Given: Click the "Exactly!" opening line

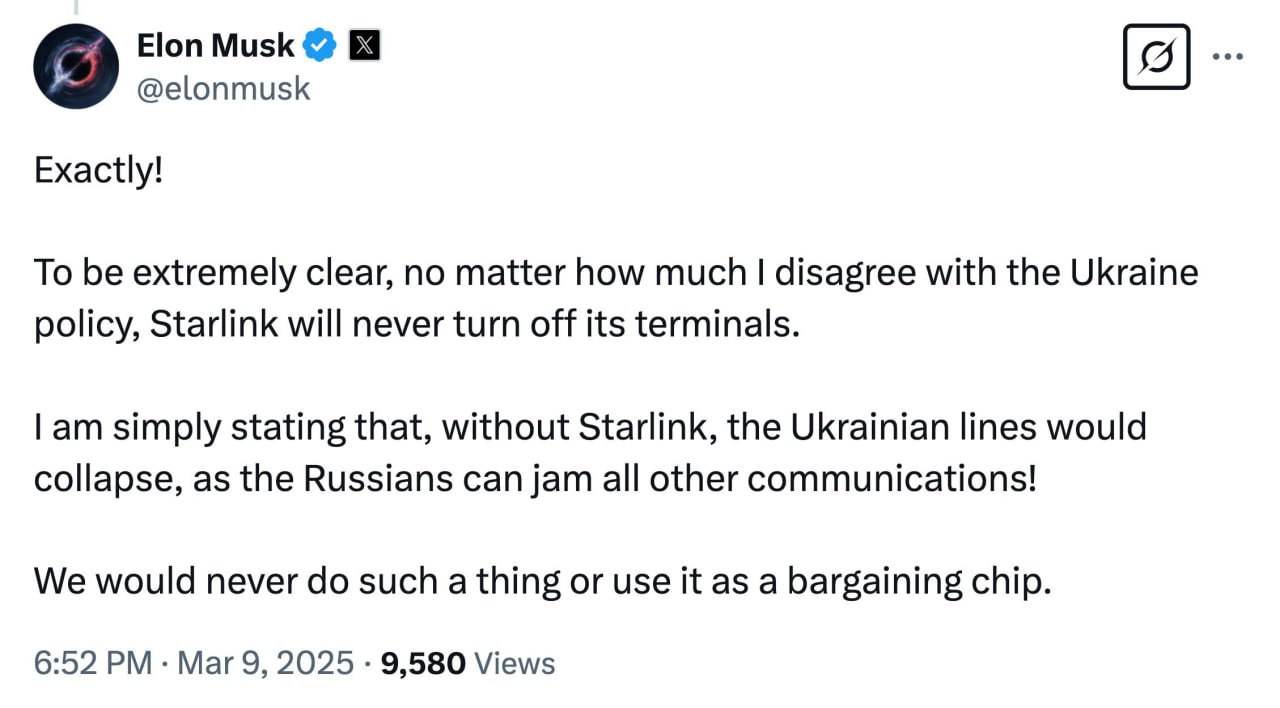Looking at the screenshot, I should 98,171.
